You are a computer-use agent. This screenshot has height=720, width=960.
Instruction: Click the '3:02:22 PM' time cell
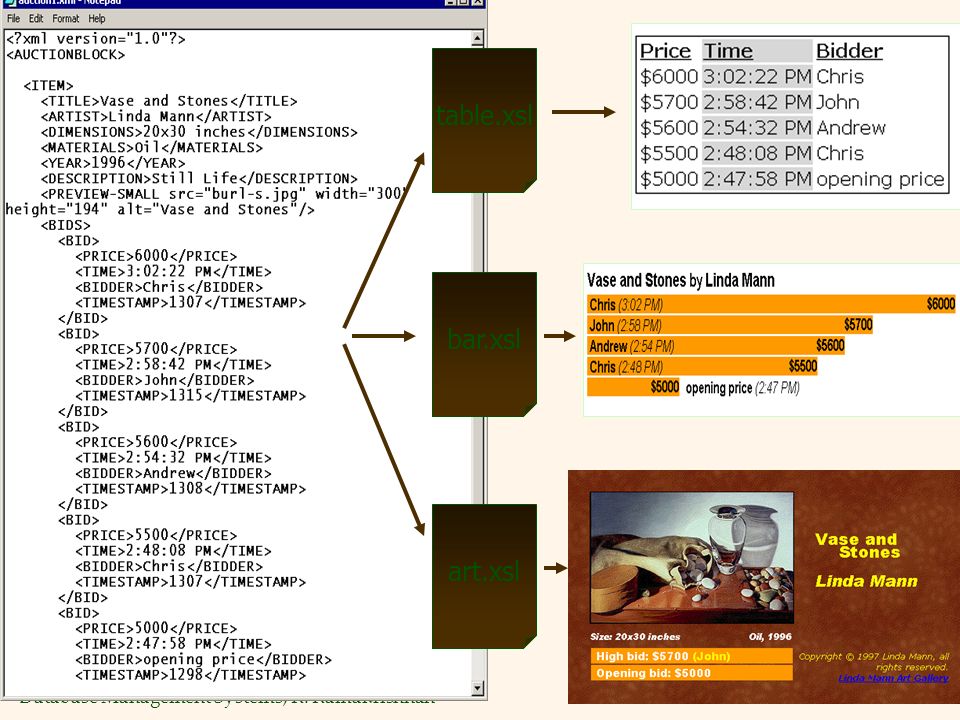[757, 77]
